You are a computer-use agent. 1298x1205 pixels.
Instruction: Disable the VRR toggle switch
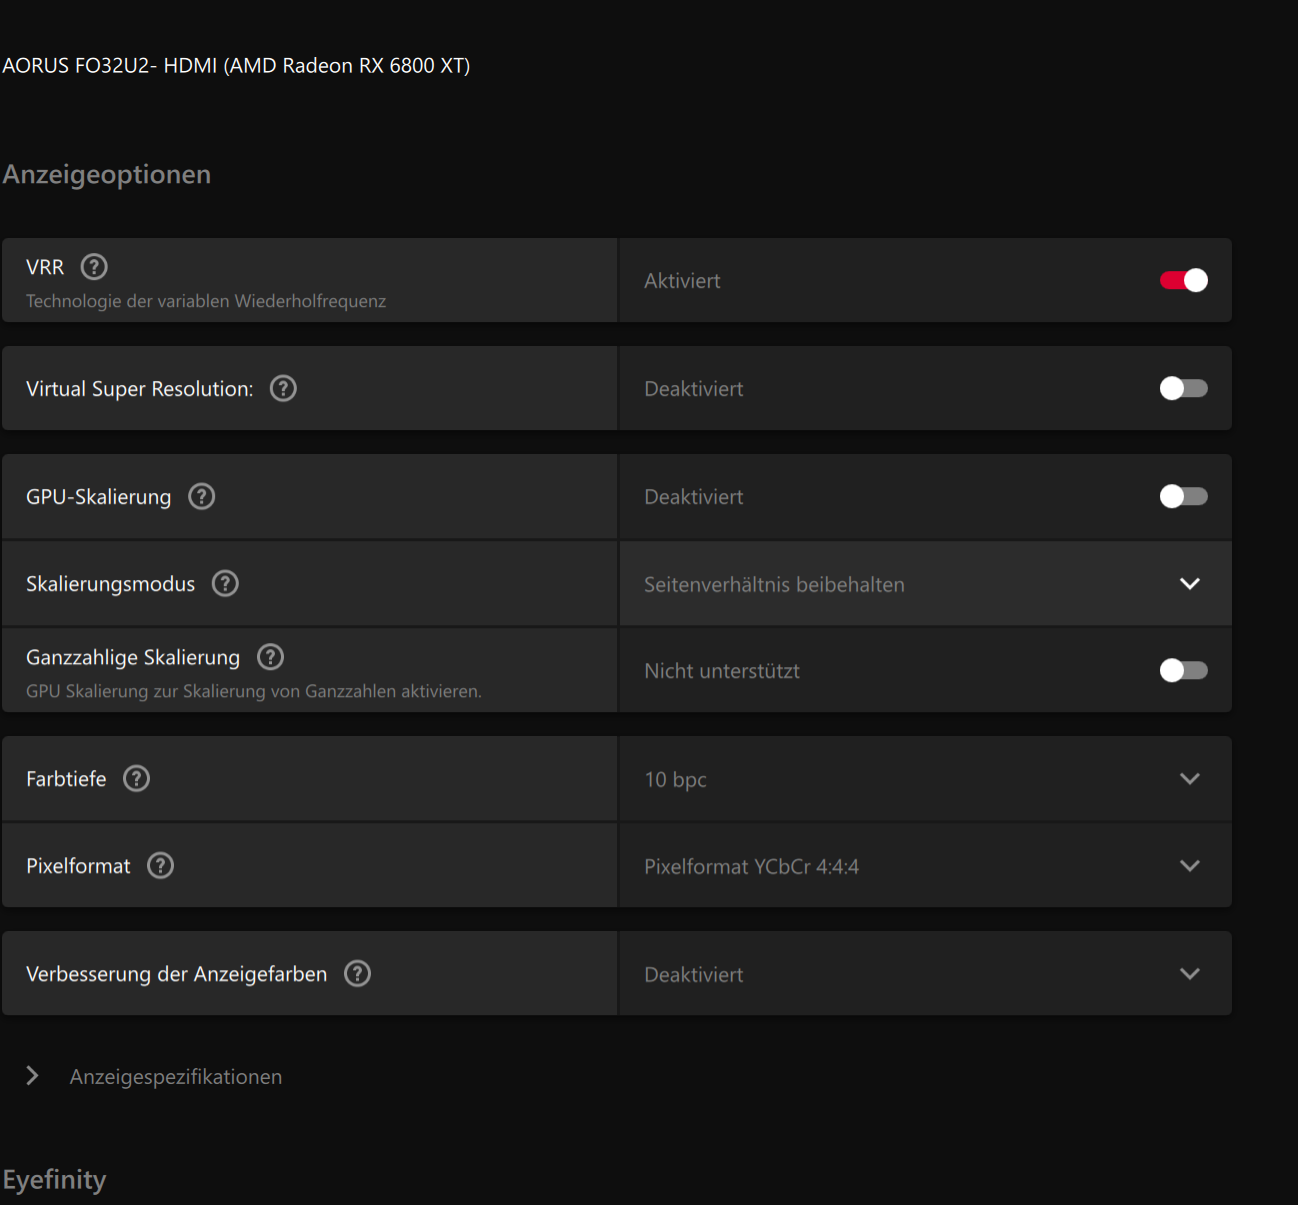(x=1183, y=280)
